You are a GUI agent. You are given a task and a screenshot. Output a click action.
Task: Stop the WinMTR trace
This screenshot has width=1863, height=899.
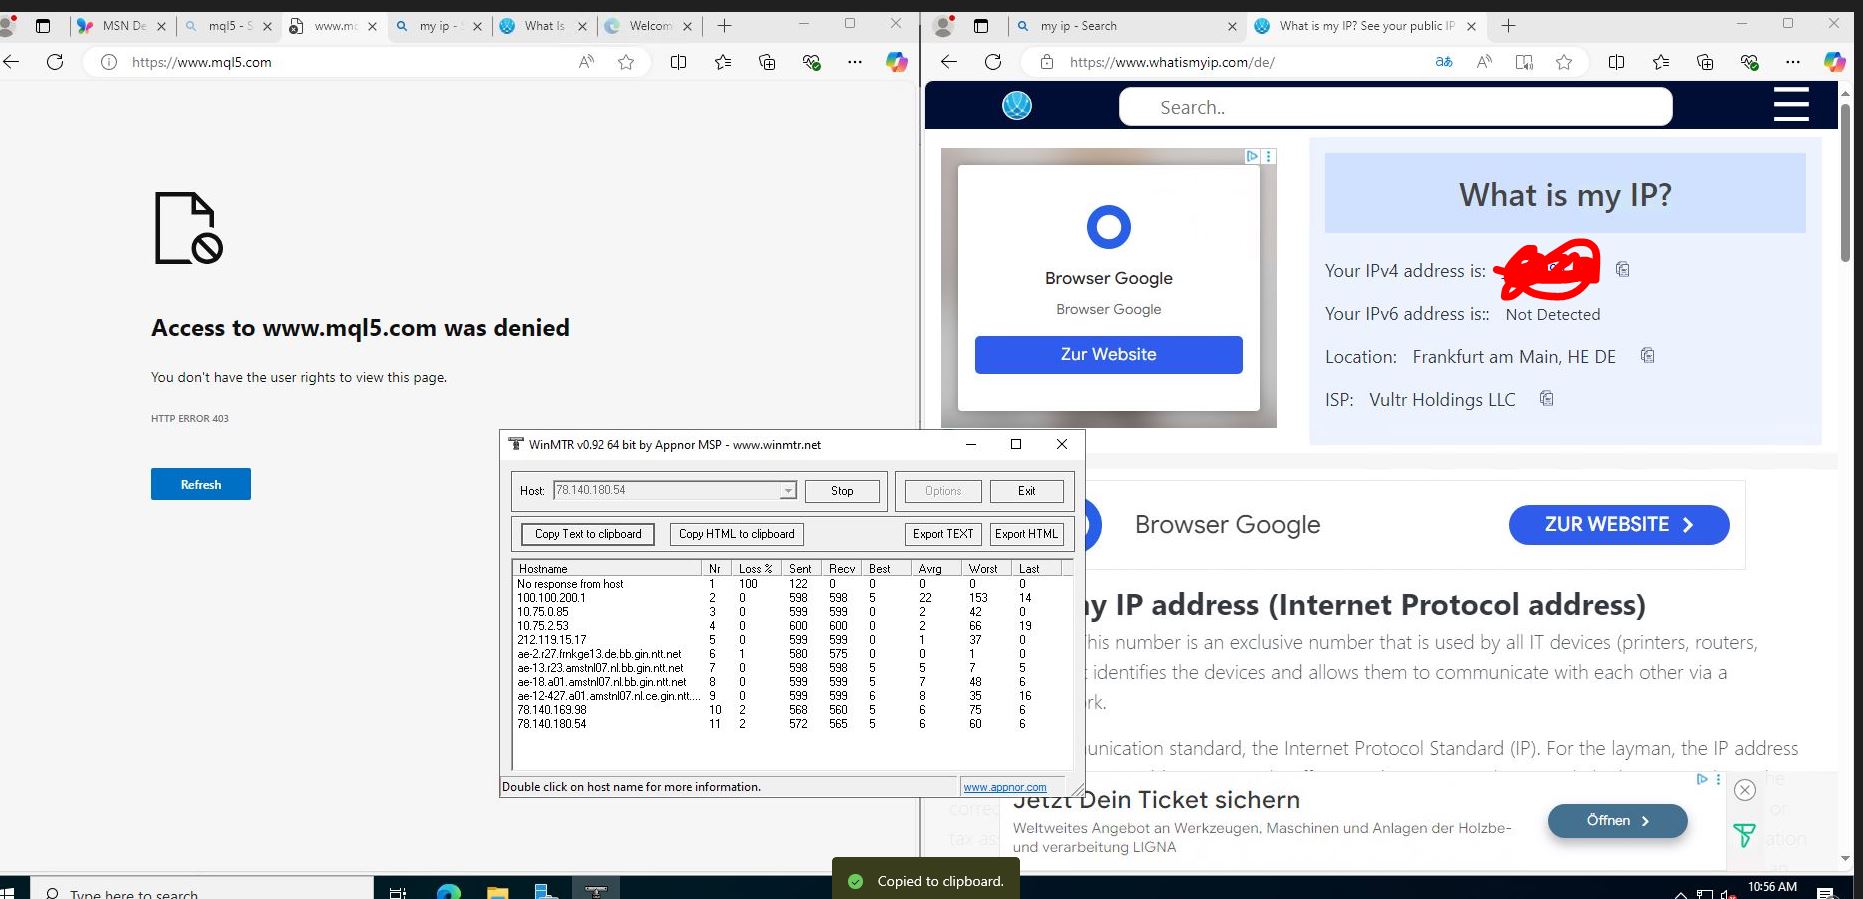pos(842,491)
